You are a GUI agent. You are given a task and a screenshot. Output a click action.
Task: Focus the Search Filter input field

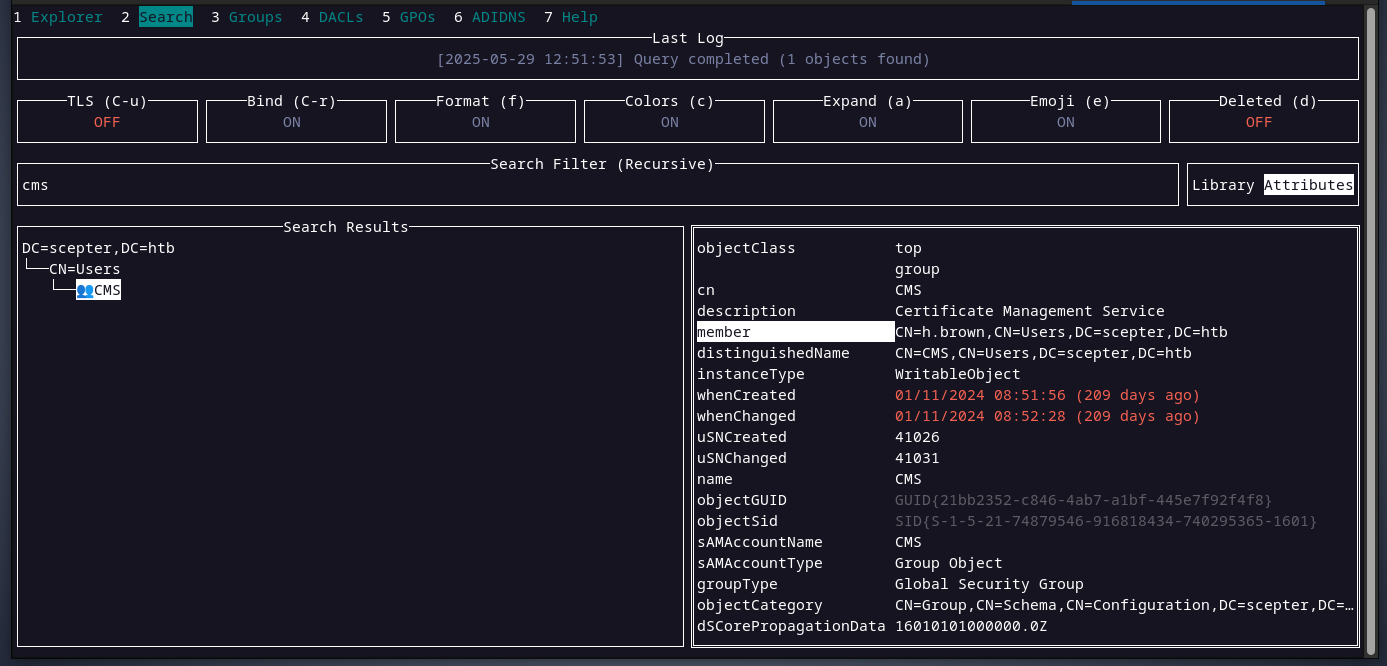tap(597, 185)
